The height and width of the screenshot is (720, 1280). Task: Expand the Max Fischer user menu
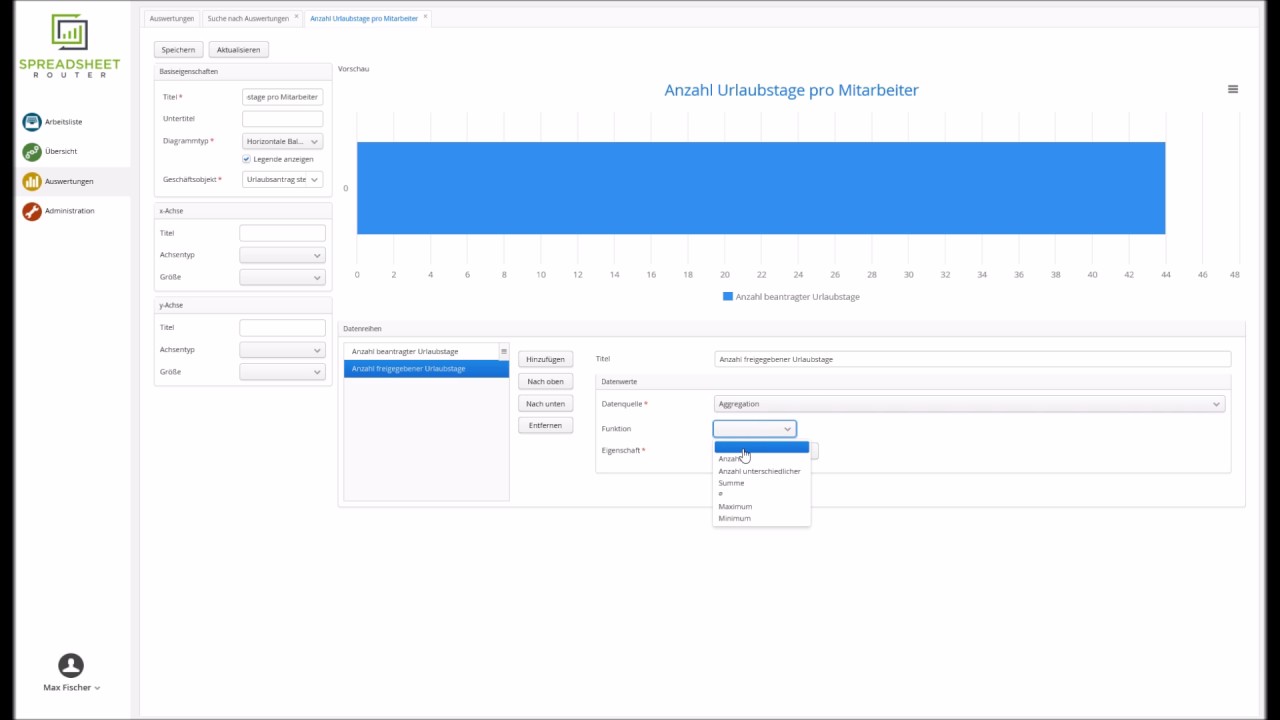(71, 688)
